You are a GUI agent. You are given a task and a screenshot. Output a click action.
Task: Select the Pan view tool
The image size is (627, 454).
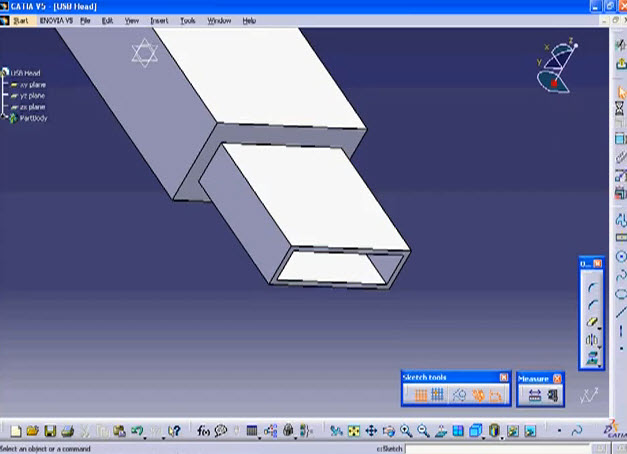pyautogui.click(x=371, y=431)
